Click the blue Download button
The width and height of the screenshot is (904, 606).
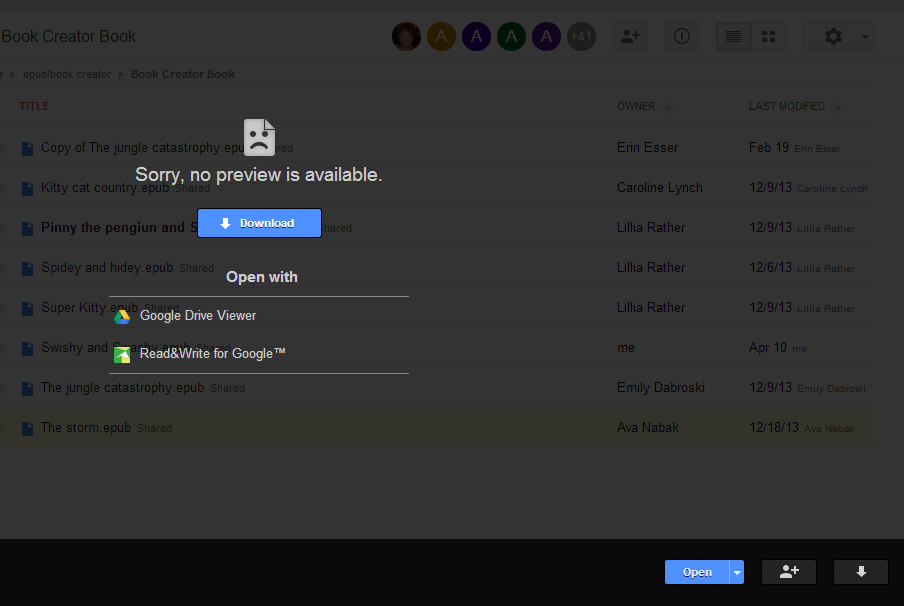coord(259,223)
